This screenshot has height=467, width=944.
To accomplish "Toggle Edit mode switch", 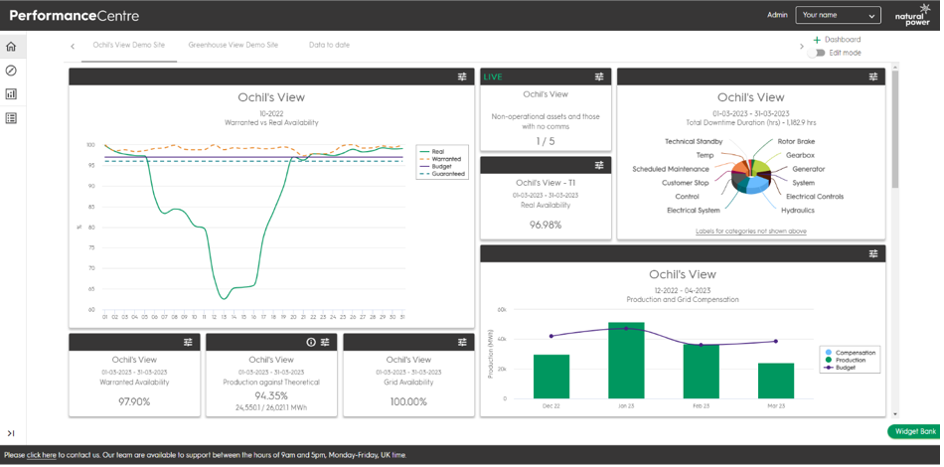I will 817,53.
